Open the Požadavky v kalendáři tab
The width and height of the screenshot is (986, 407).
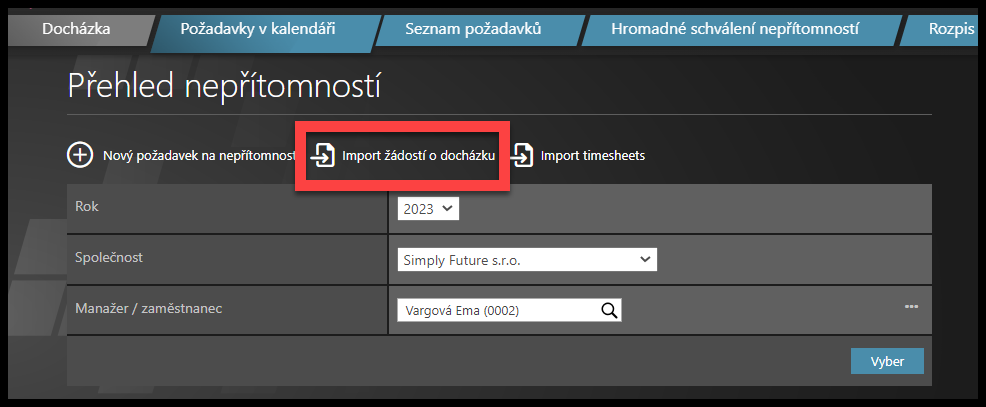257,29
